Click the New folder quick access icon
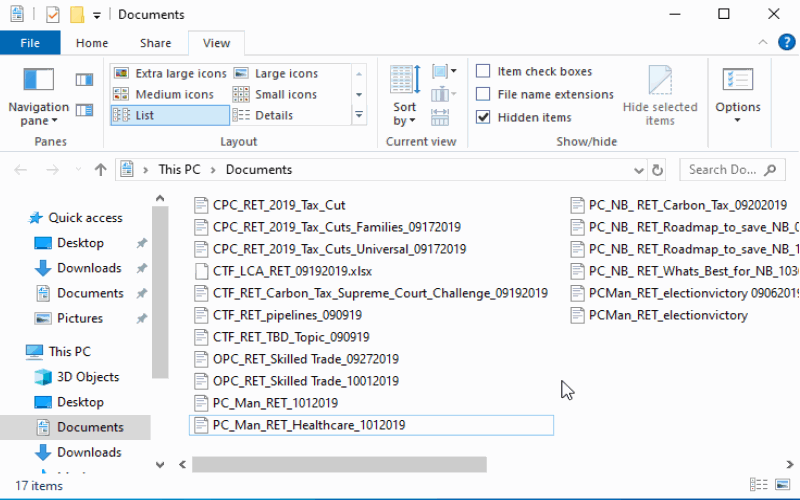800x500 pixels. coord(77,14)
